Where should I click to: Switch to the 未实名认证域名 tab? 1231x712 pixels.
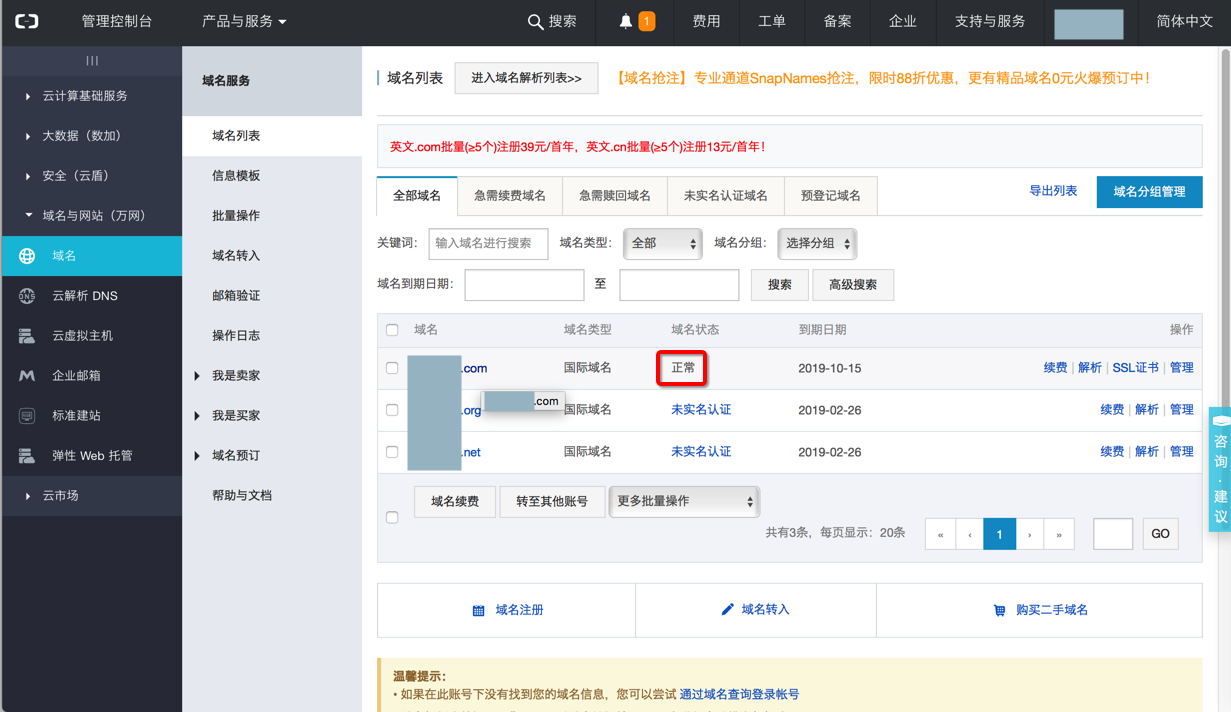726,195
